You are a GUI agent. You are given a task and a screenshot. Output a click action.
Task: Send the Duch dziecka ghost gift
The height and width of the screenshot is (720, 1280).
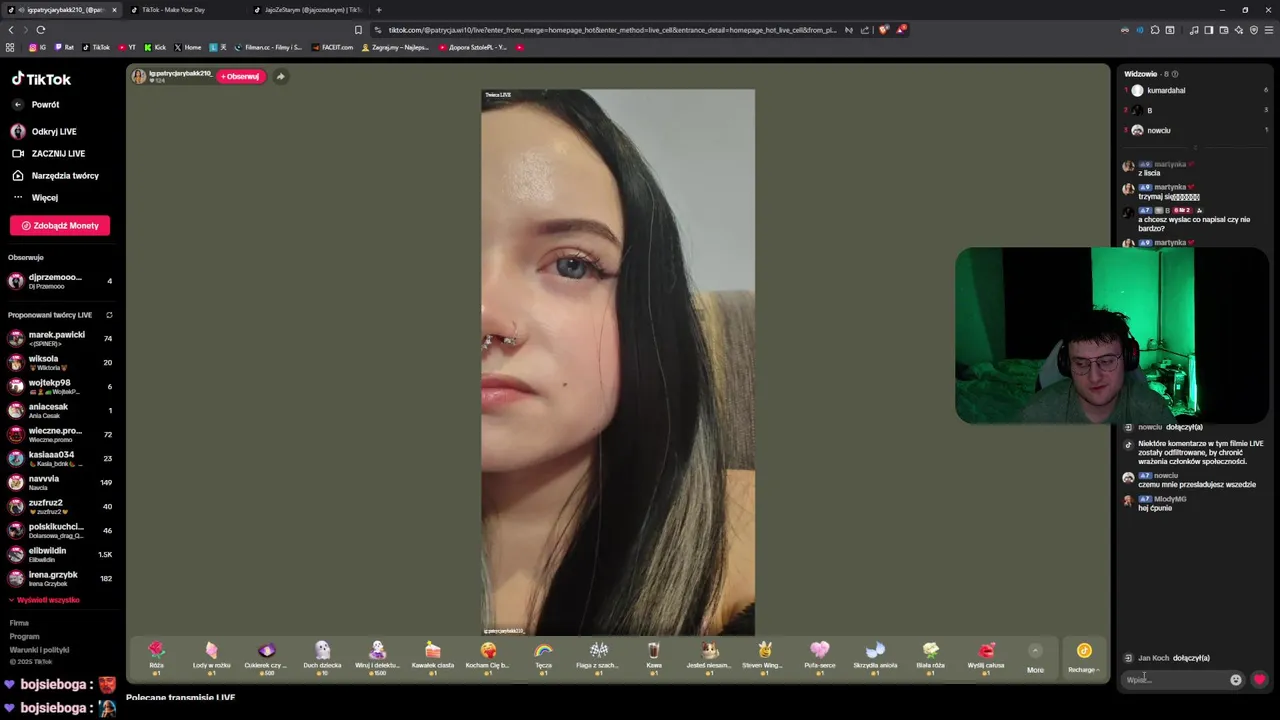coord(322,657)
